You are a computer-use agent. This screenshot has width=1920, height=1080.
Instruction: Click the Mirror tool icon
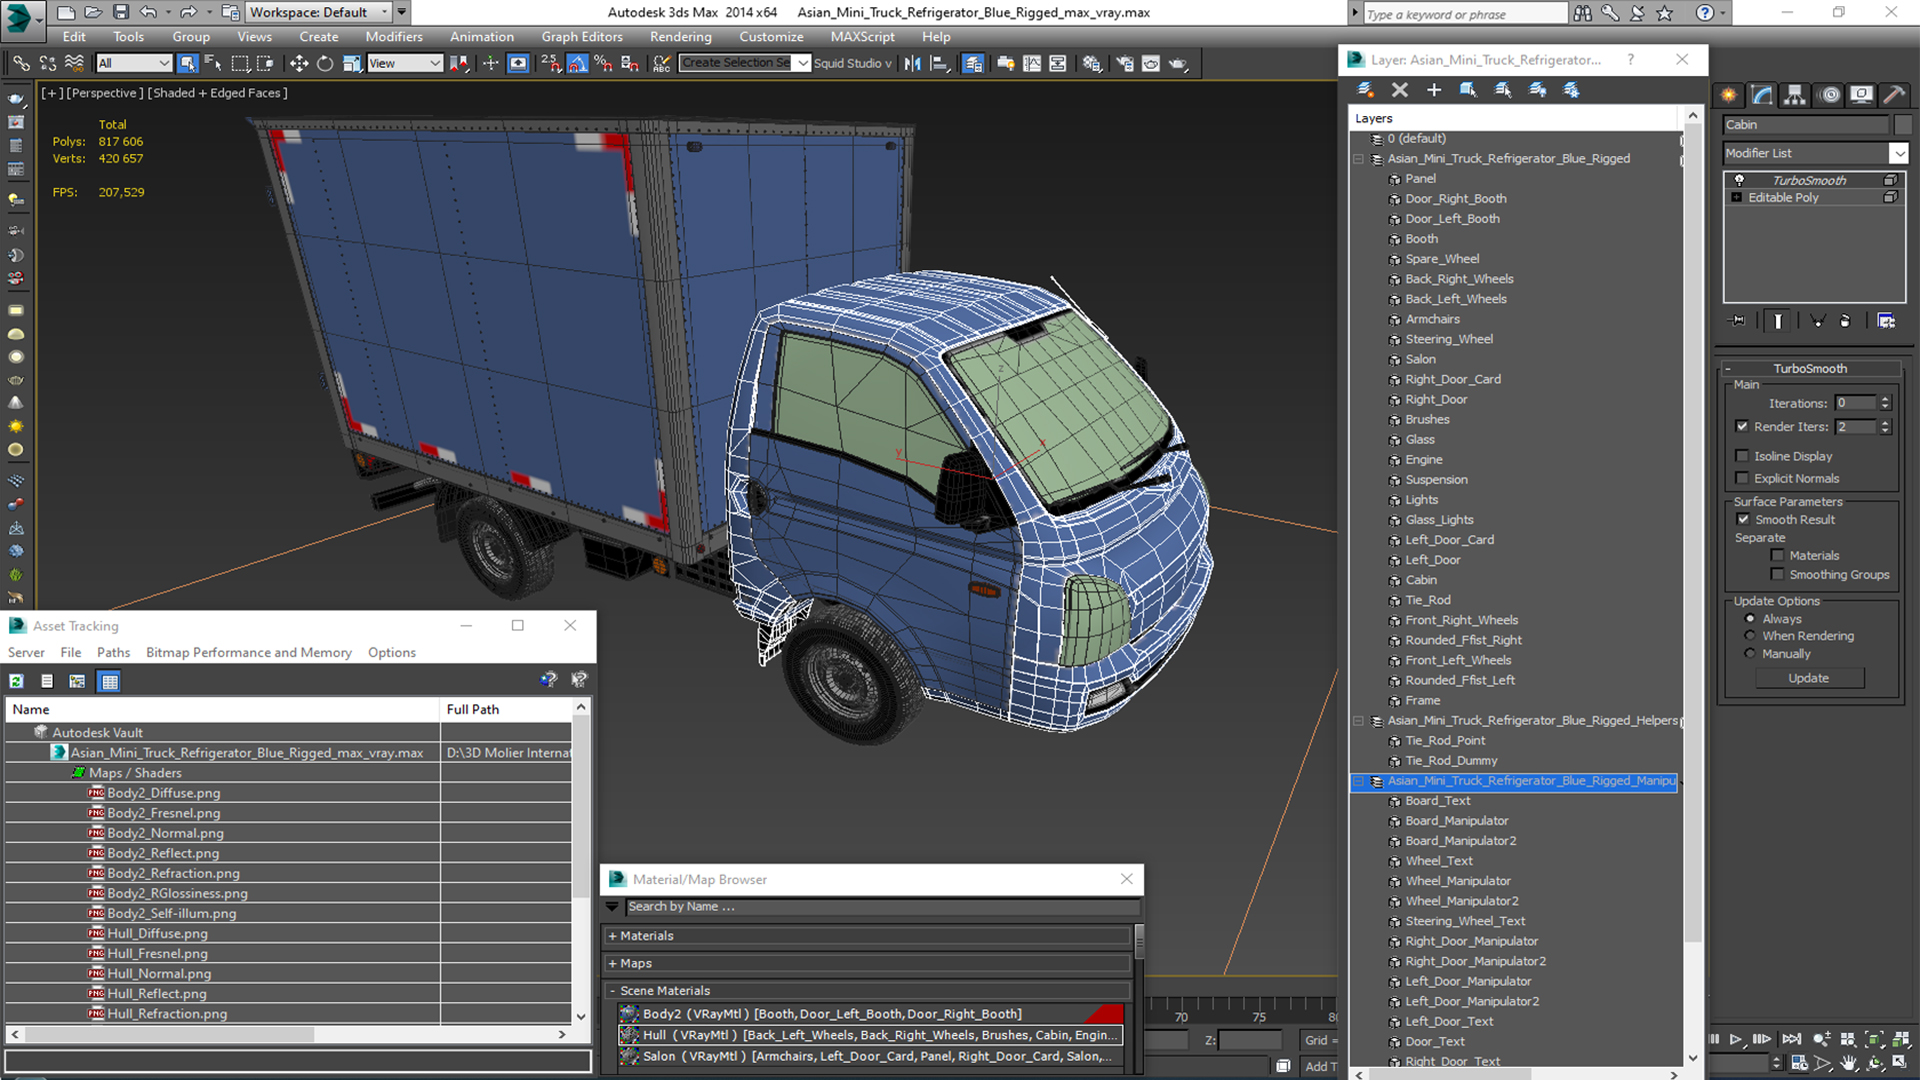tap(913, 63)
